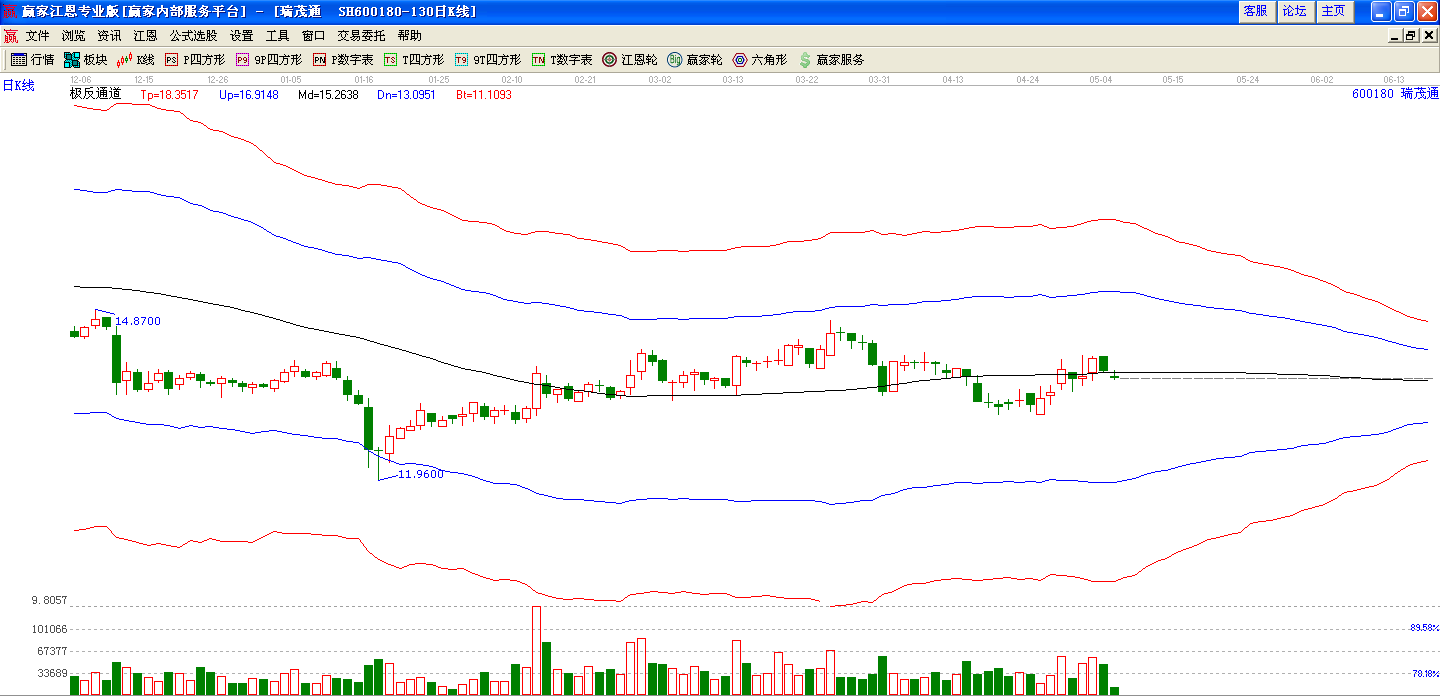Select the Dn=13.0951 indicator value
The image size is (1440, 696).
[x=406, y=95]
